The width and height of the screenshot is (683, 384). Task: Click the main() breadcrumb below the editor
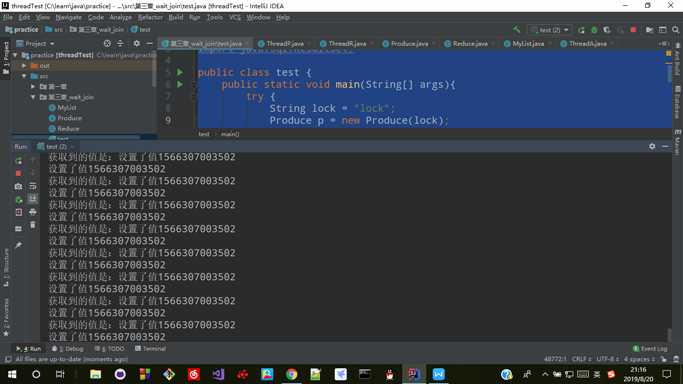click(x=230, y=134)
